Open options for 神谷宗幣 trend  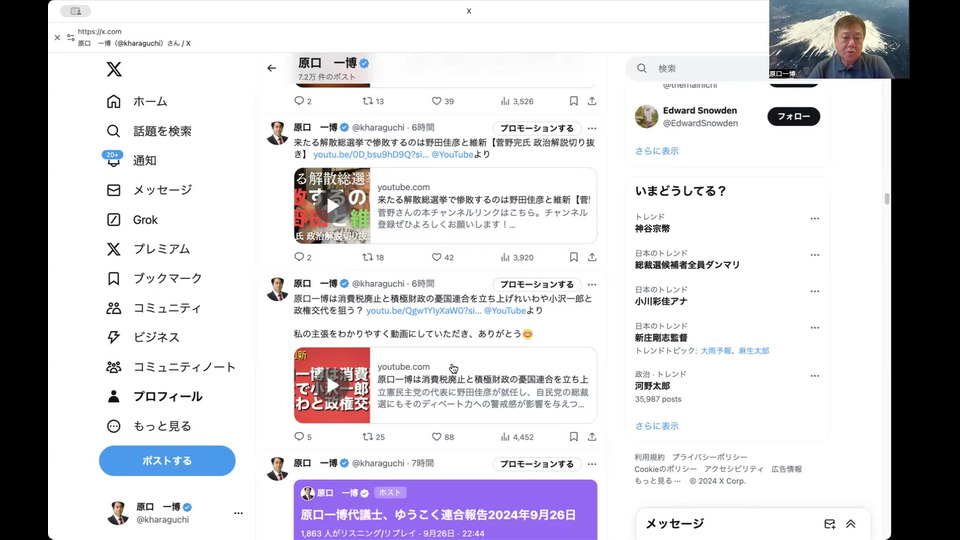814,219
